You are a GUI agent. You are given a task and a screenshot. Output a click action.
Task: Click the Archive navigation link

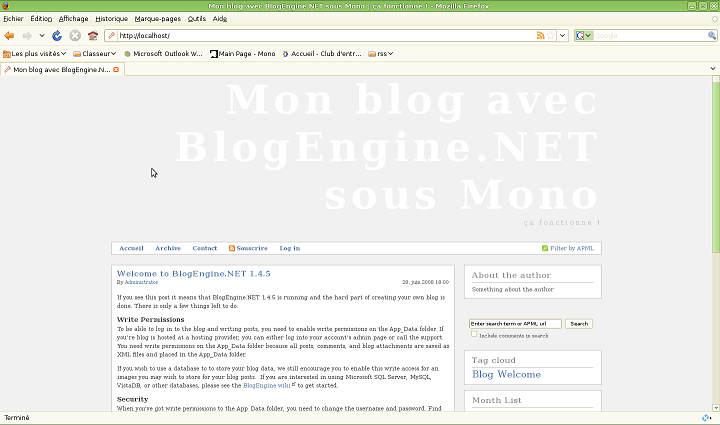click(x=168, y=248)
